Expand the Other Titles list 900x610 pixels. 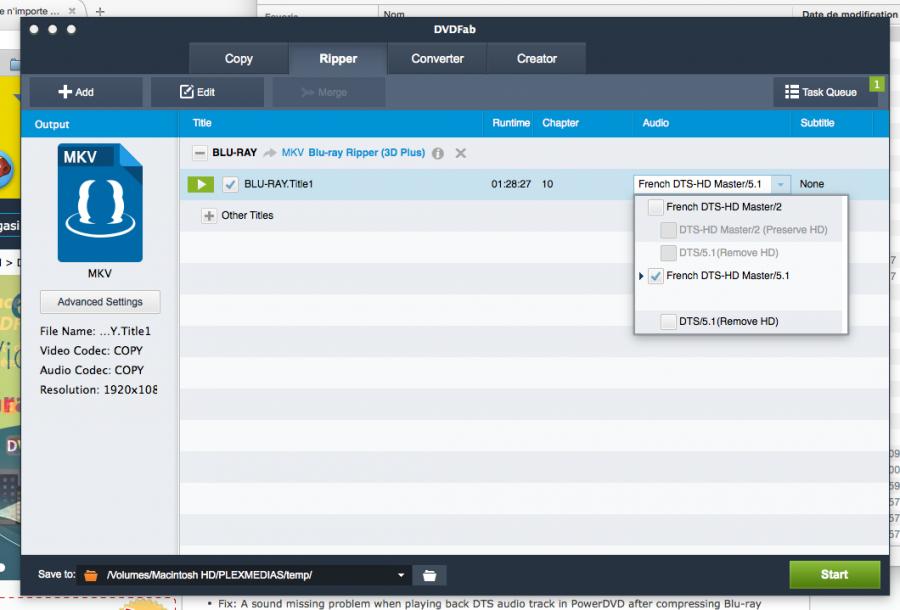click(x=209, y=216)
